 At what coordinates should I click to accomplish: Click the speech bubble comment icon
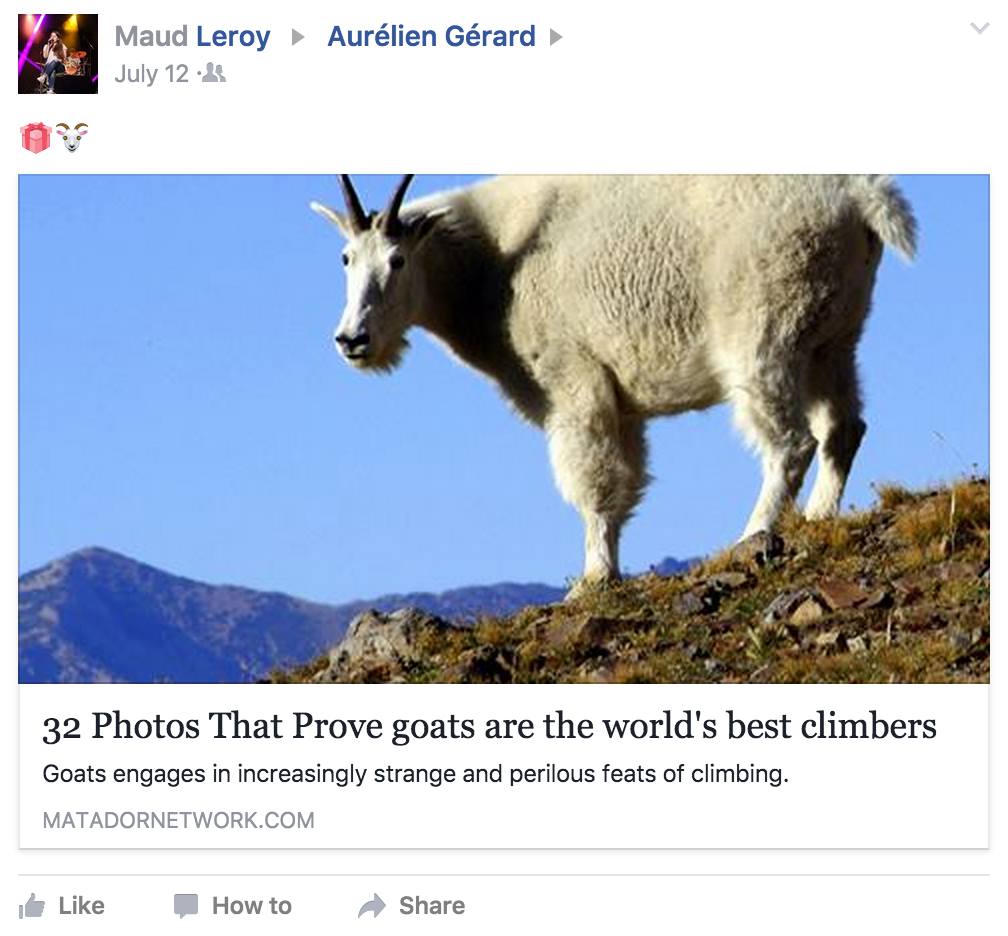click(186, 906)
